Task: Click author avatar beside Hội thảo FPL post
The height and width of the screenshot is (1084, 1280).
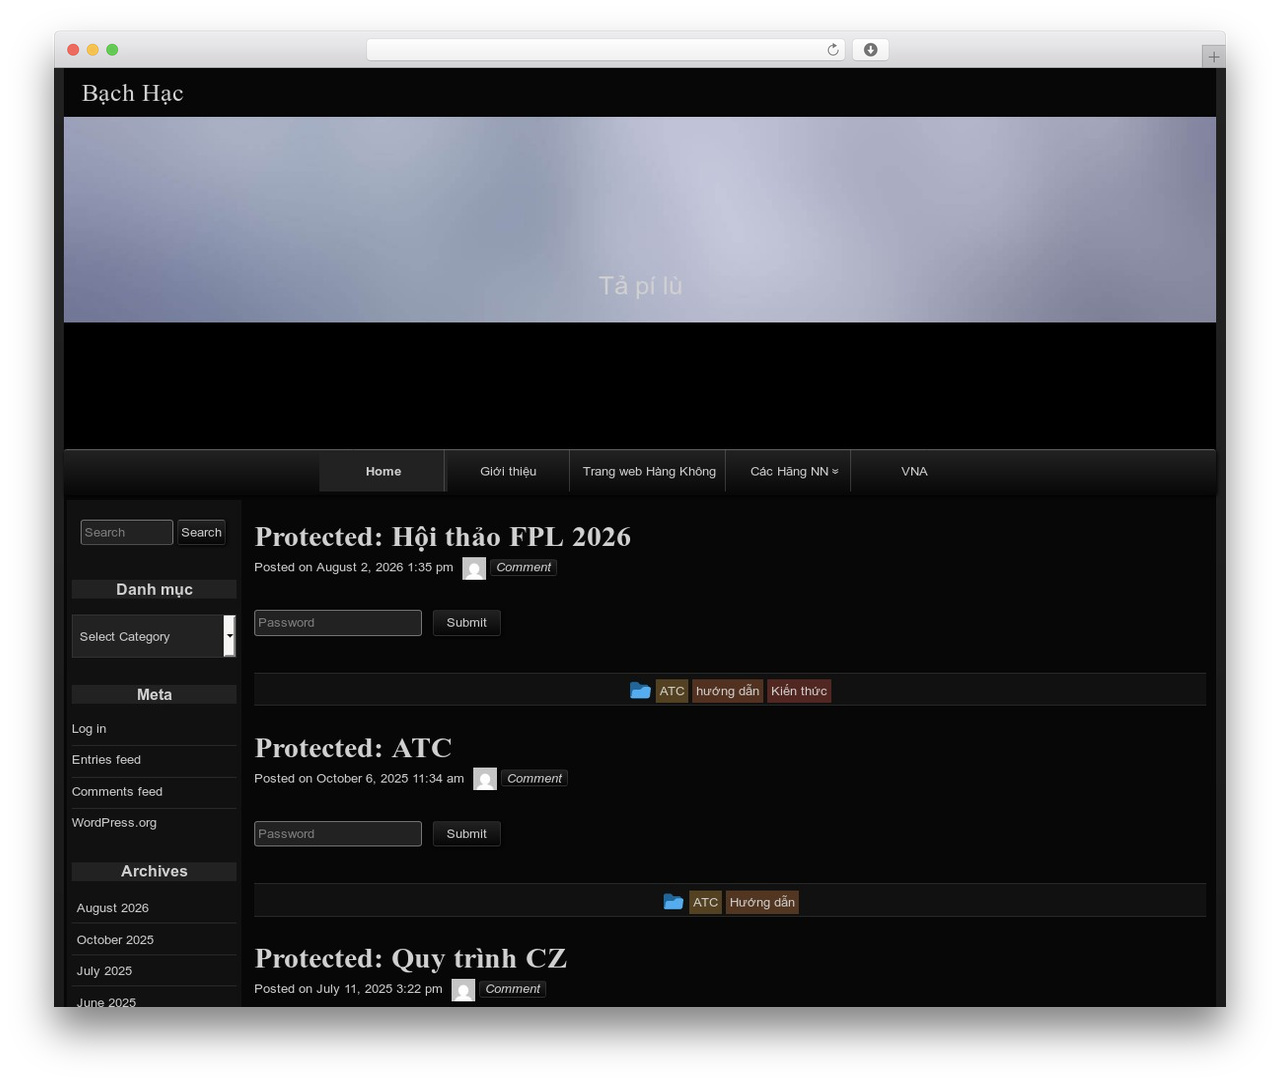Action: tap(474, 568)
